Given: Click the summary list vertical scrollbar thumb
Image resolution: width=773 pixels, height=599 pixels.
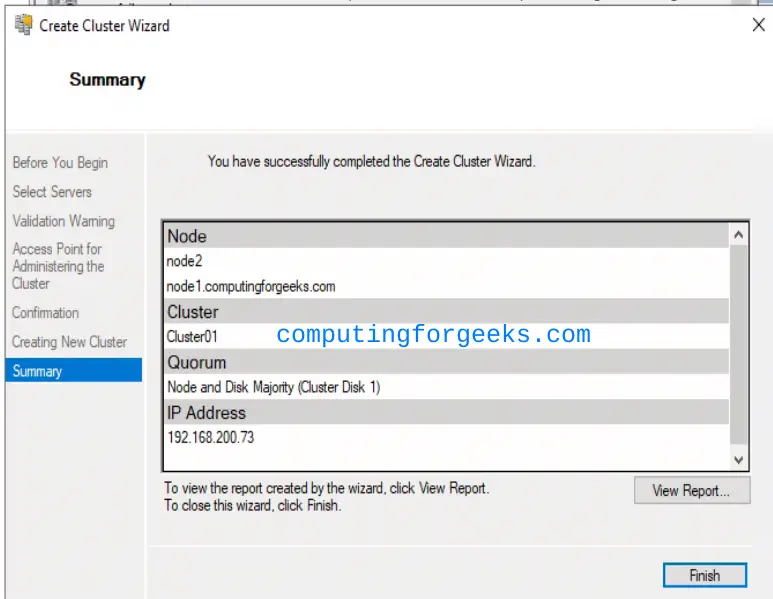Looking at the screenshot, I should 738,345.
